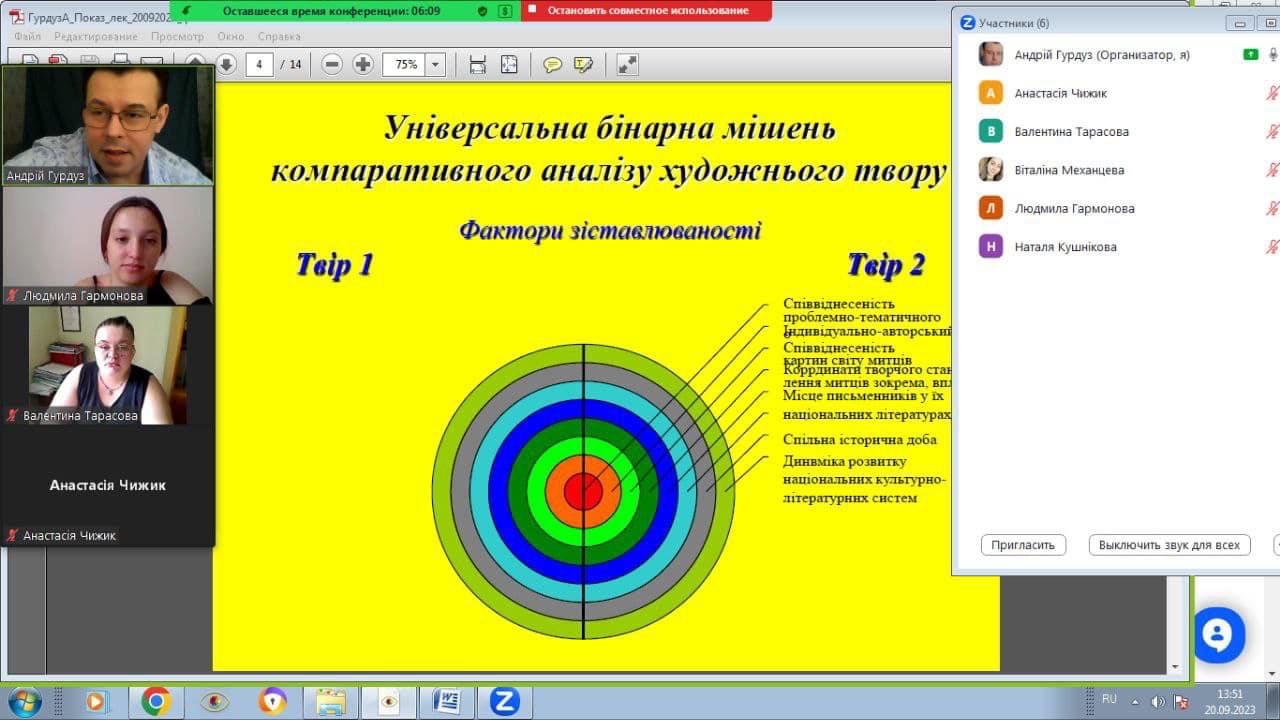
Task: Select the fit one full page icon
Action: [x=509, y=65]
